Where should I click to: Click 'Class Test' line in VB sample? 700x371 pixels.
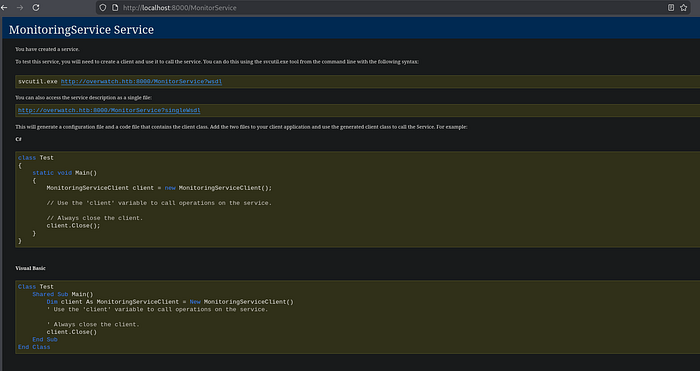tap(36, 287)
